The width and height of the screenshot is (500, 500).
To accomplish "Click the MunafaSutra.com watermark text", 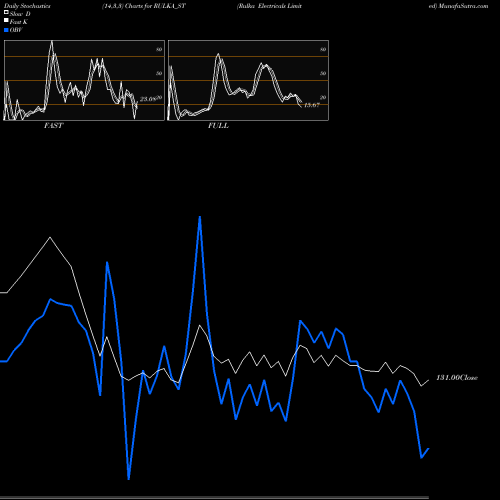I will click(x=463, y=6).
